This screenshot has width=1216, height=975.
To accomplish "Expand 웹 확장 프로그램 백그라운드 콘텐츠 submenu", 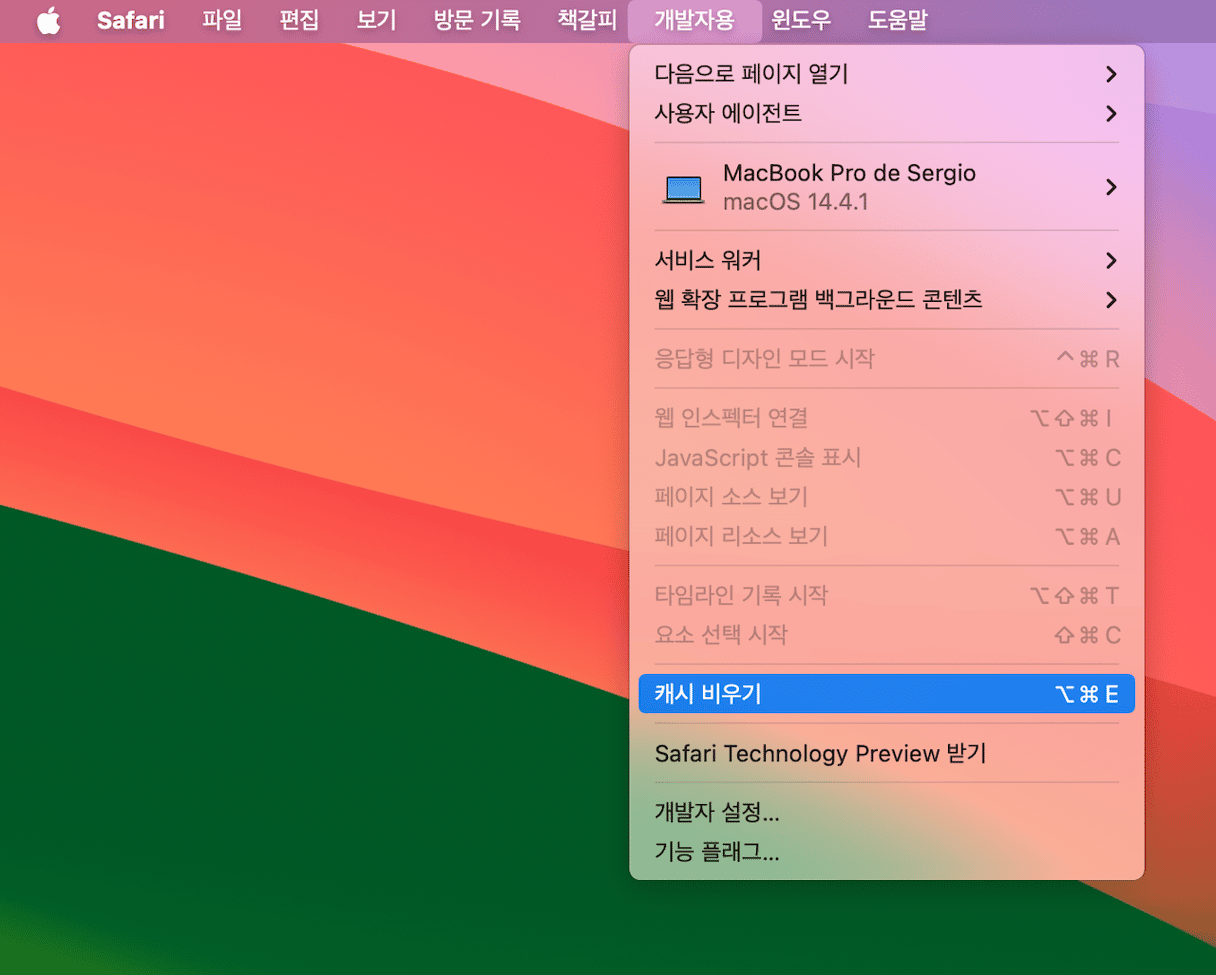I will [886, 299].
